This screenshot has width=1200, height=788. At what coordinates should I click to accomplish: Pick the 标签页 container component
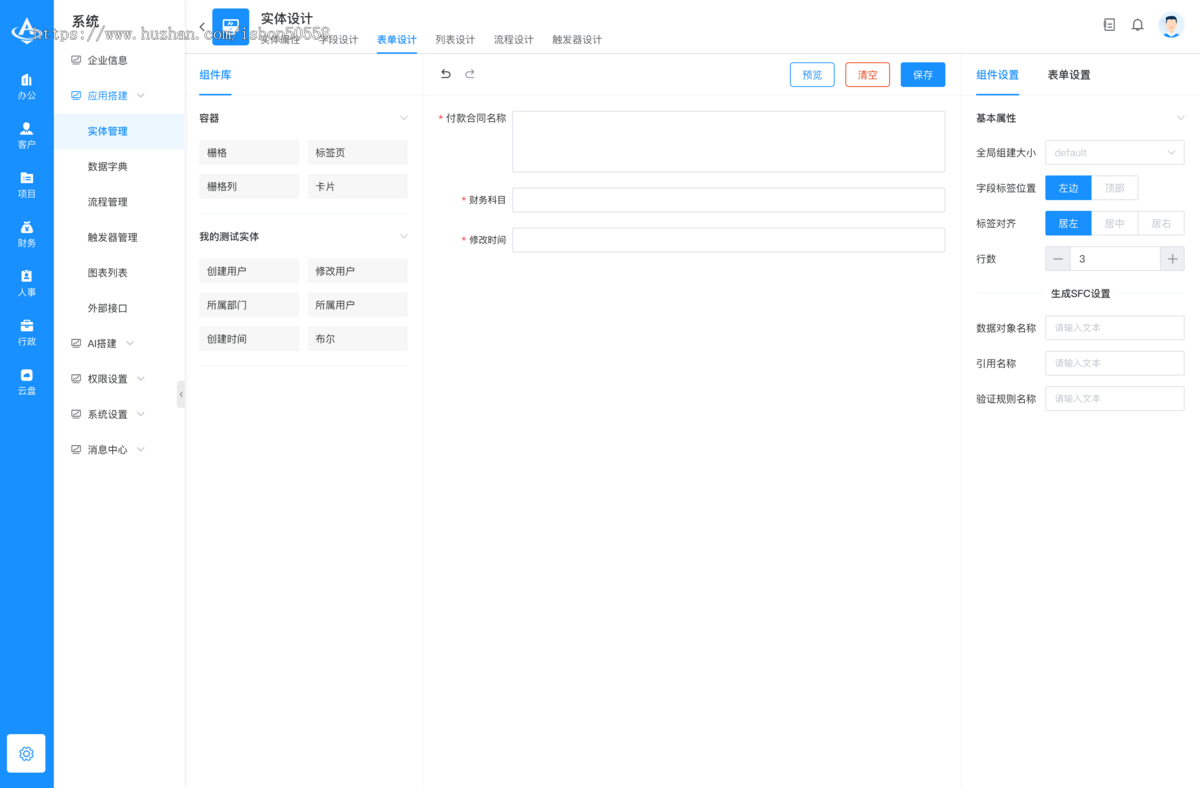click(x=357, y=153)
